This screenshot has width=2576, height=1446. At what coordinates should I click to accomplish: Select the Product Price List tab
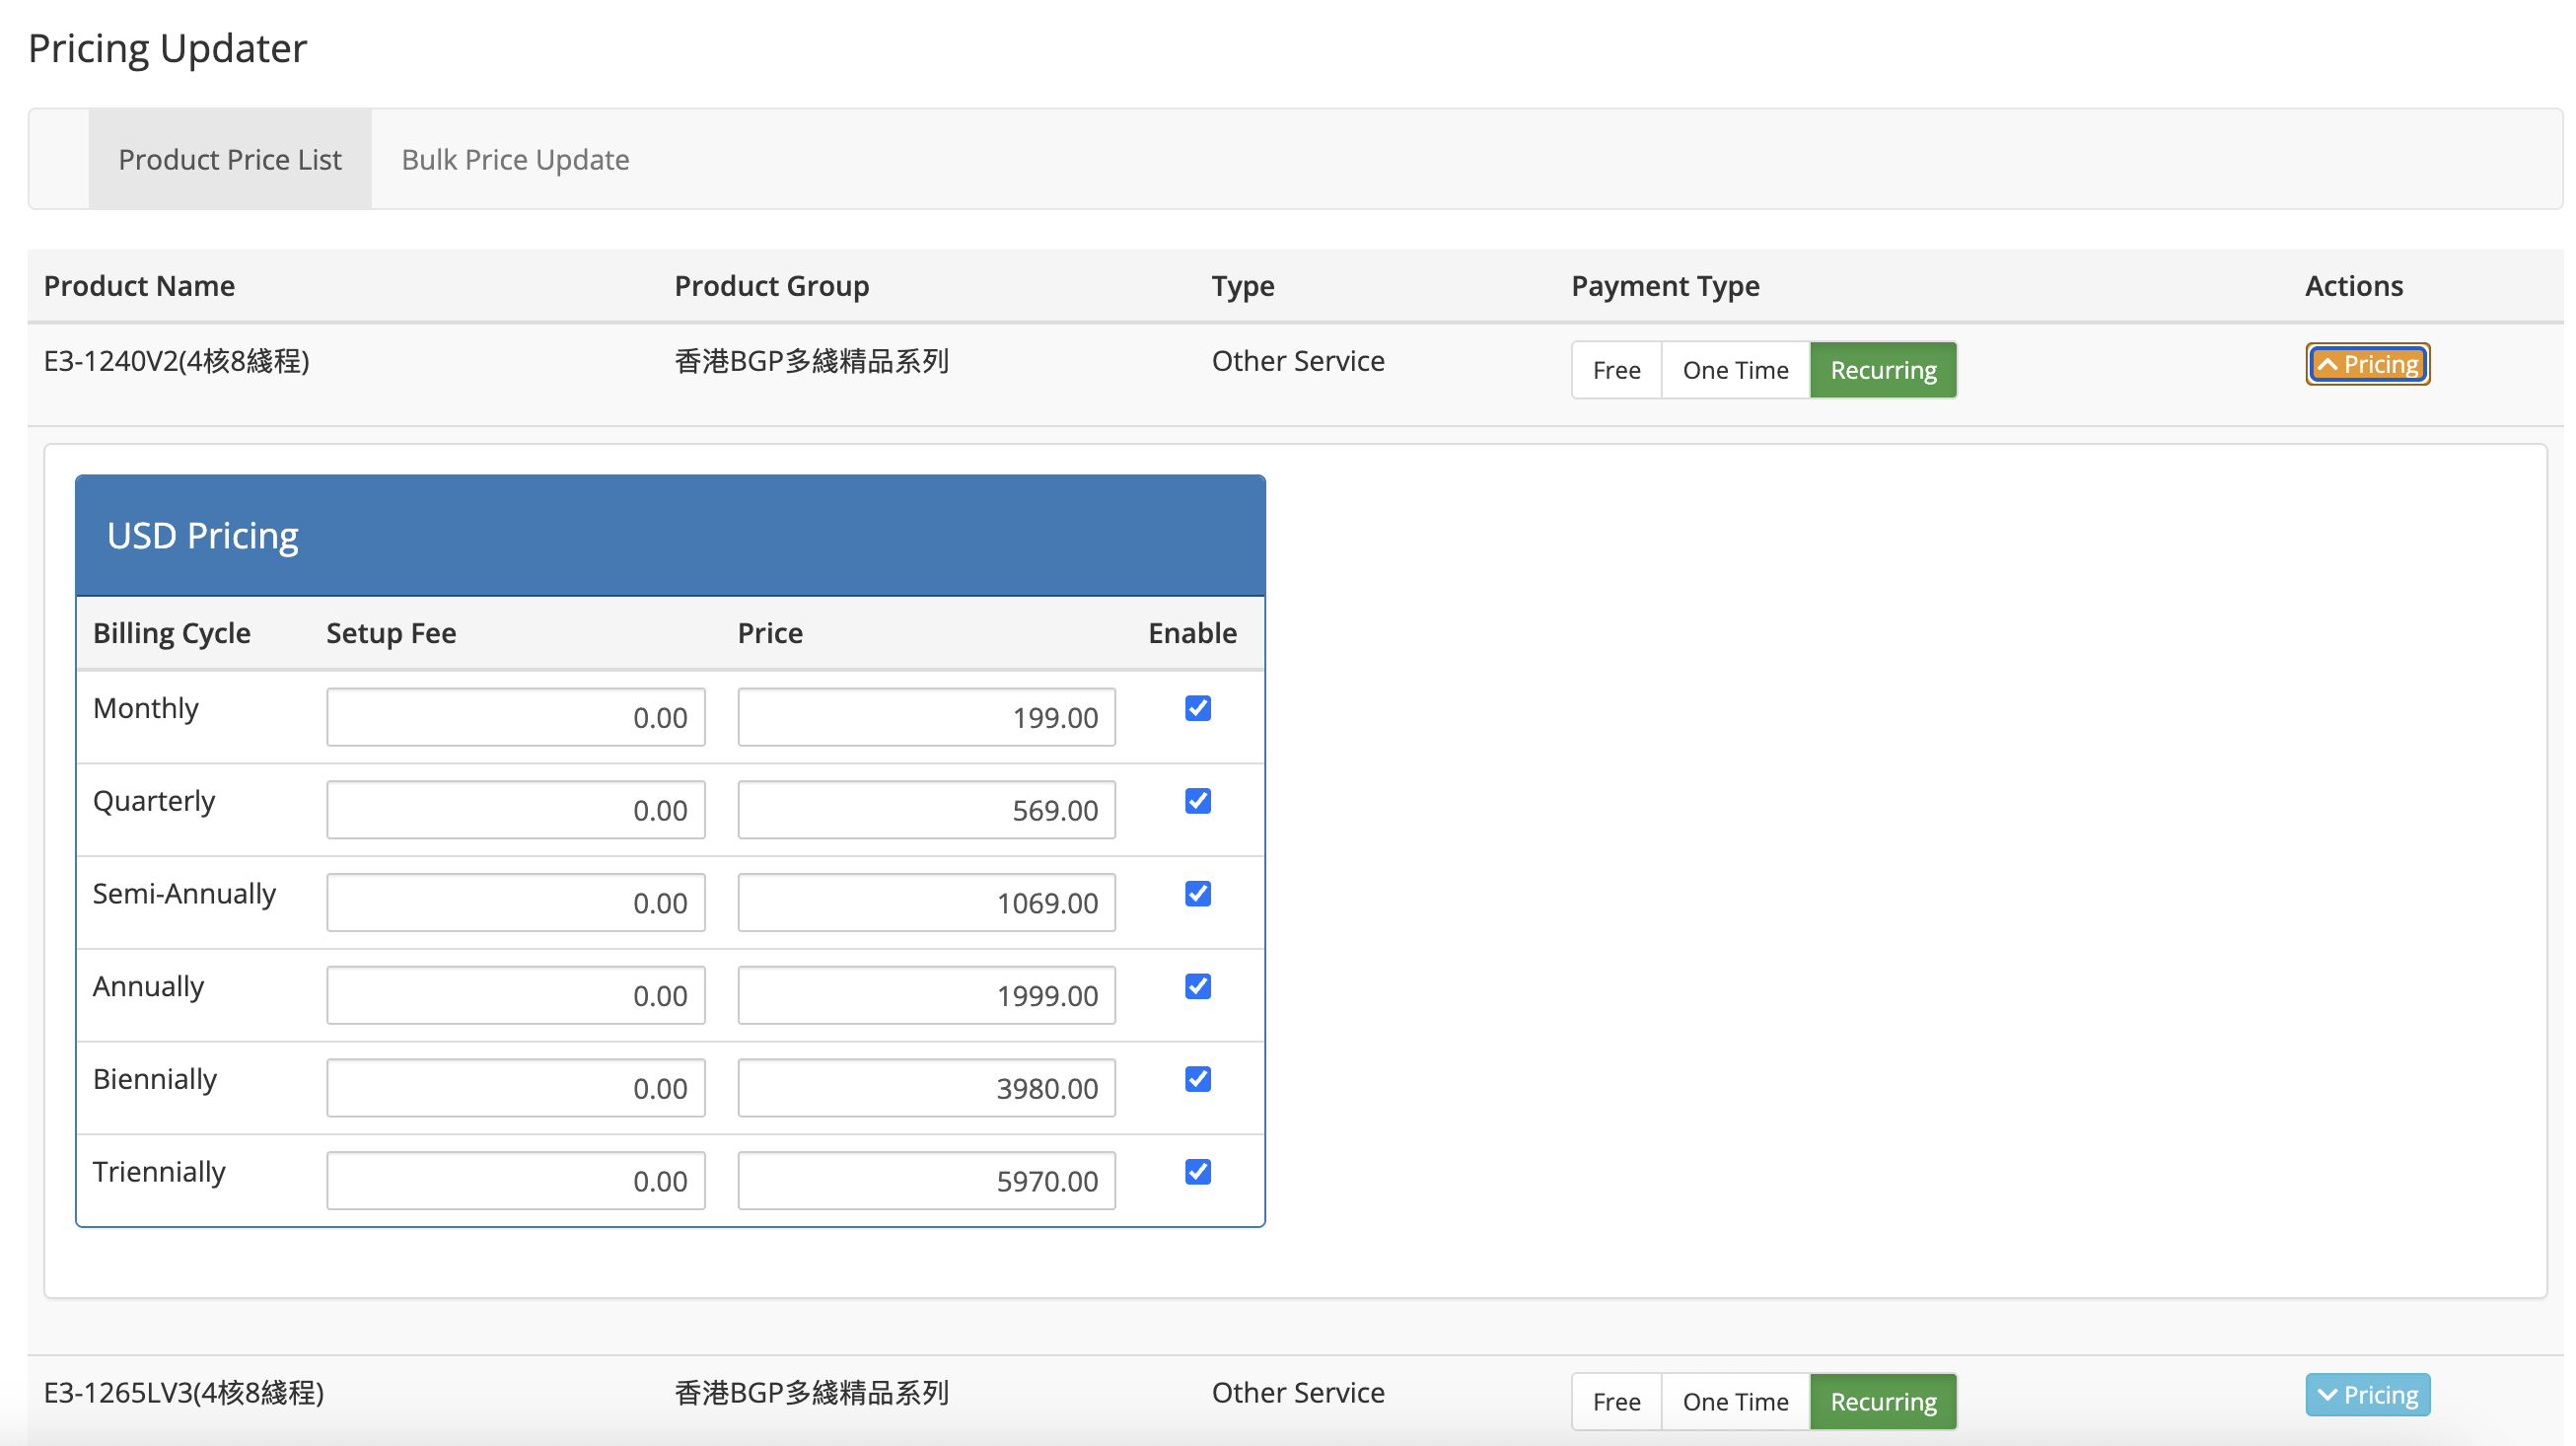(229, 160)
